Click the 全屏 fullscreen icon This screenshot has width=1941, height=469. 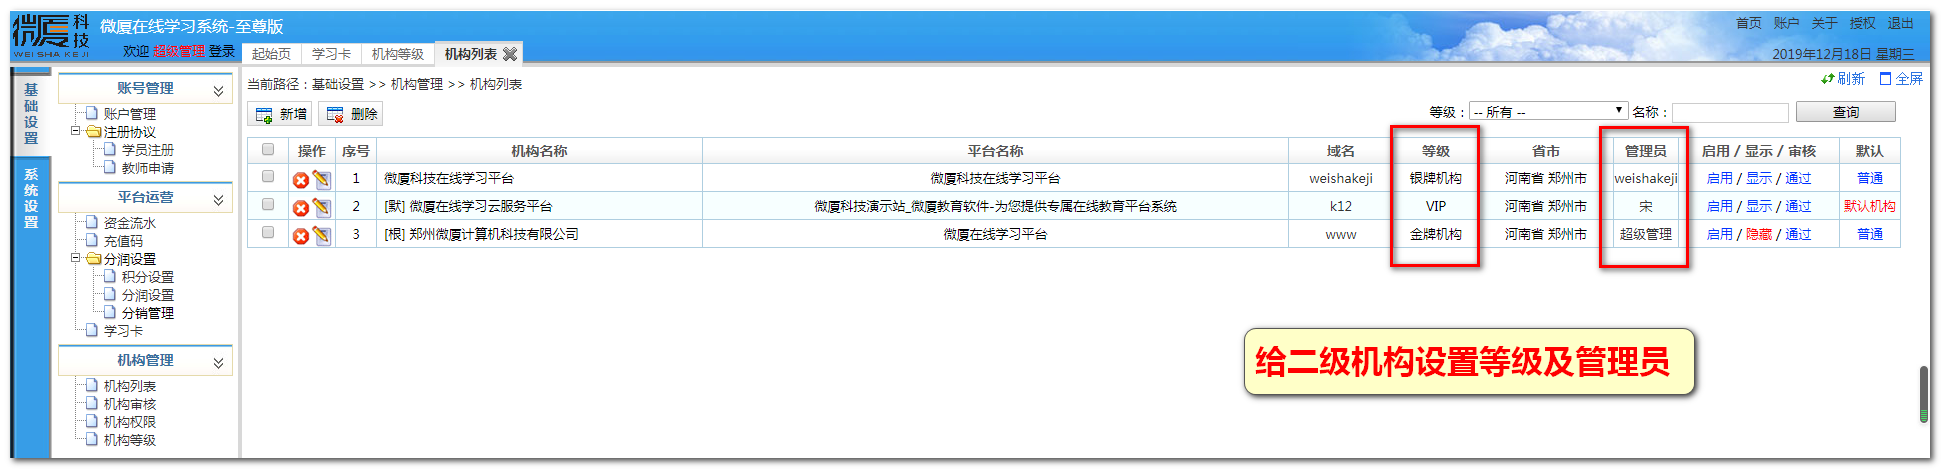tap(1885, 79)
